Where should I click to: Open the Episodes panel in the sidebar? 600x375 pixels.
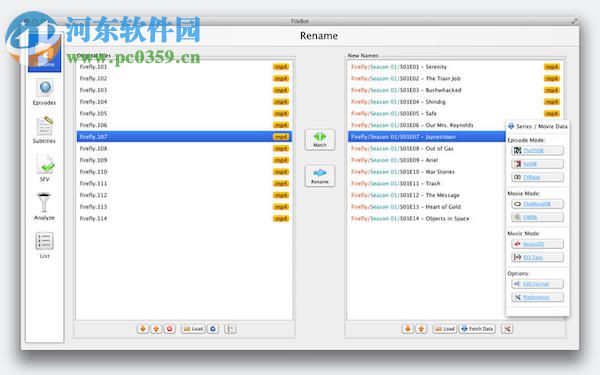pos(44,93)
